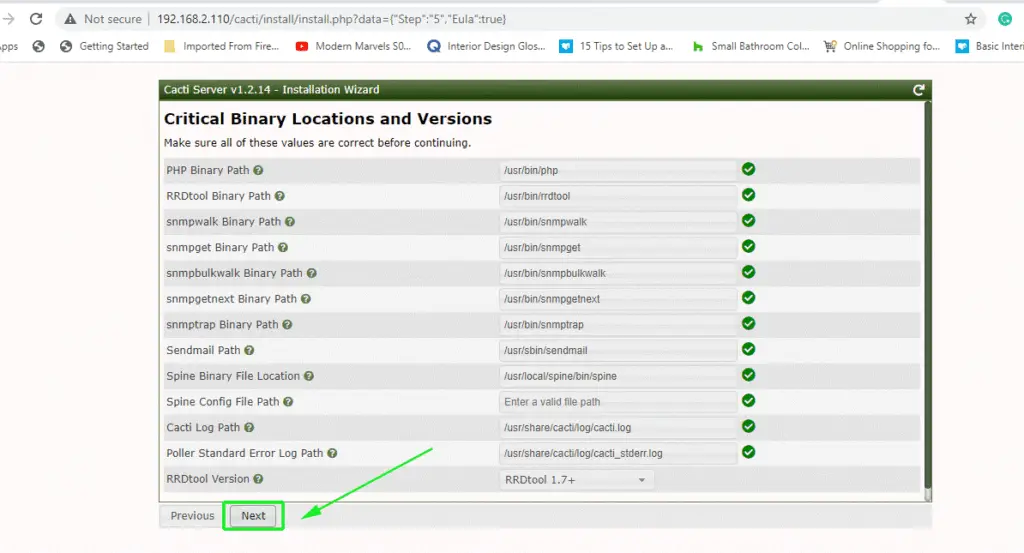Click the green check next to cacti.log path
The width and height of the screenshot is (1024, 553).
pyautogui.click(x=748, y=426)
